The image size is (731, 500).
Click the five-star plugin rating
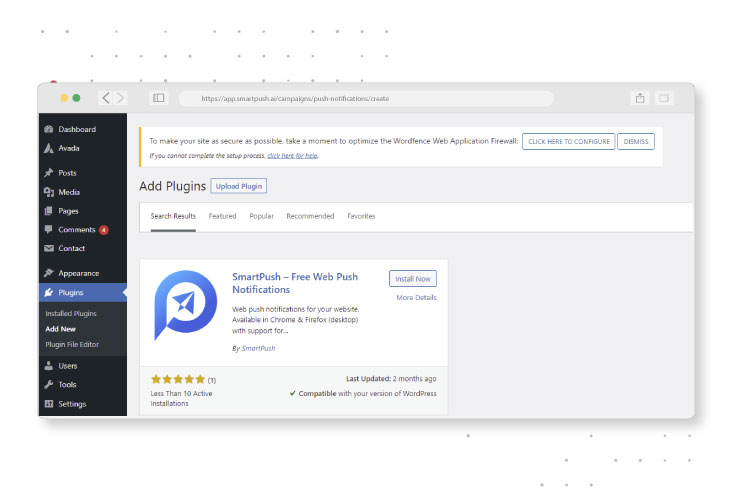tap(178, 379)
